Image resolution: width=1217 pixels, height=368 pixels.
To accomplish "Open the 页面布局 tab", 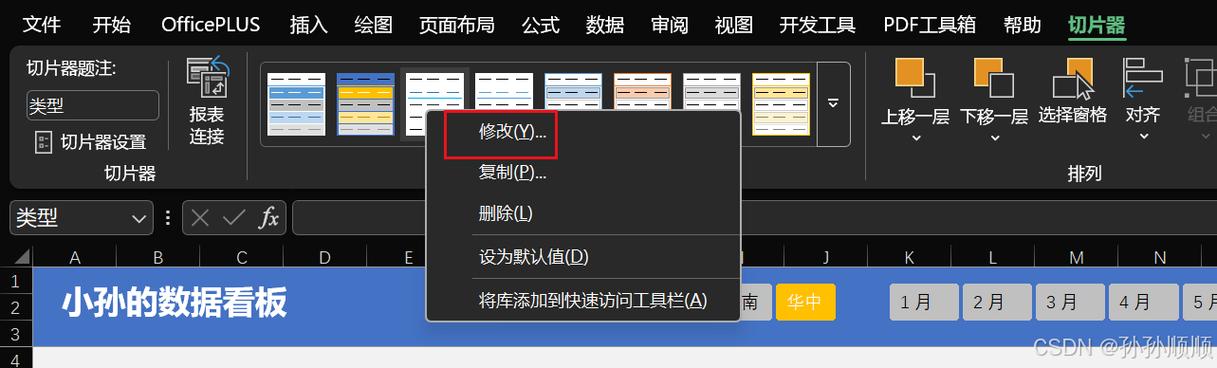I will click(456, 24).
